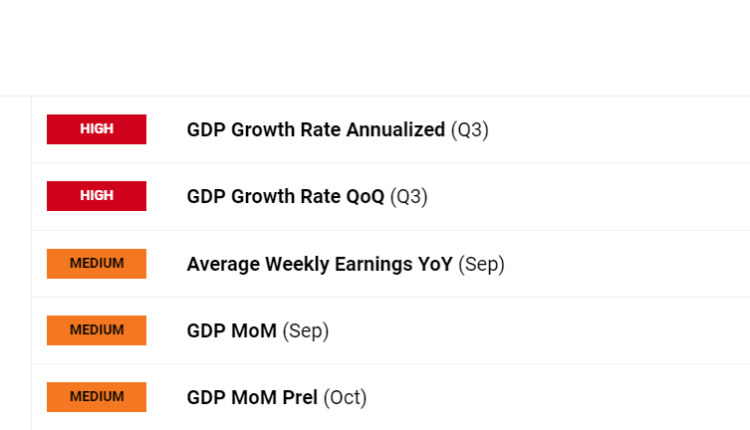
Task: Click blank space right of Earnings YoY (Sep)
Action: (x=630, y=264)
